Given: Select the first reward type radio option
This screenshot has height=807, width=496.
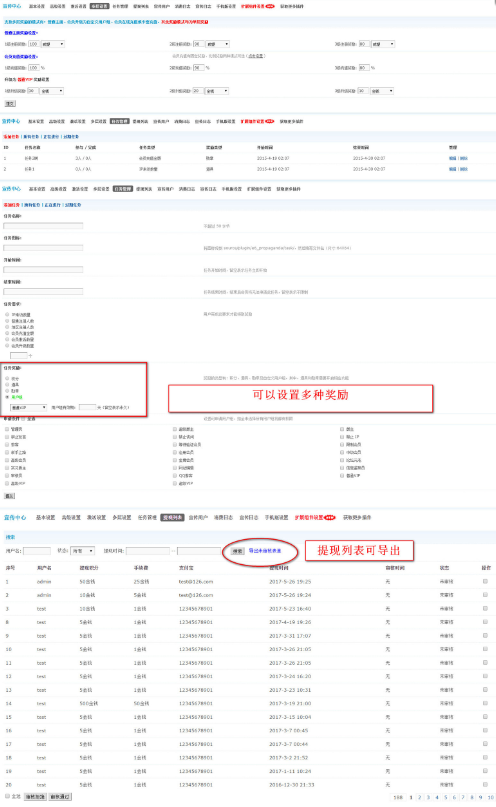Looking at the screenshot, I should pos(7,378).
